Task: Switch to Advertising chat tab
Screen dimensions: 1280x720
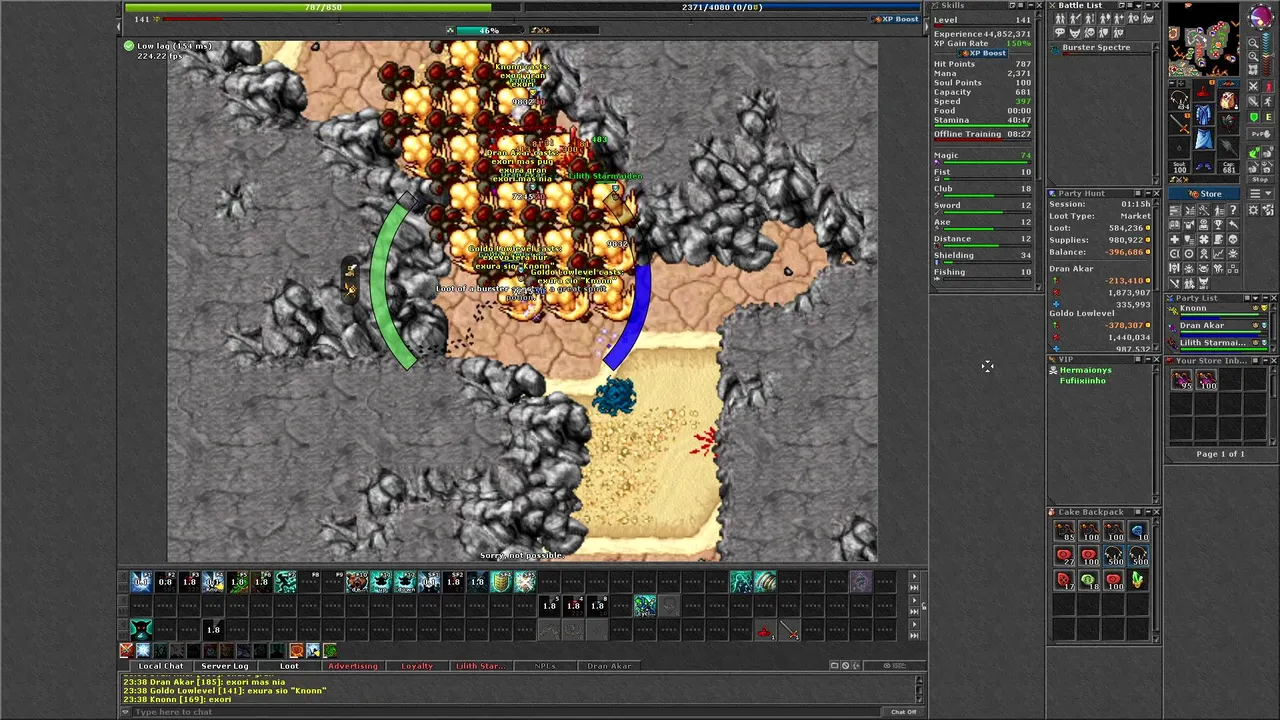Action: click(x=353, y=666)
